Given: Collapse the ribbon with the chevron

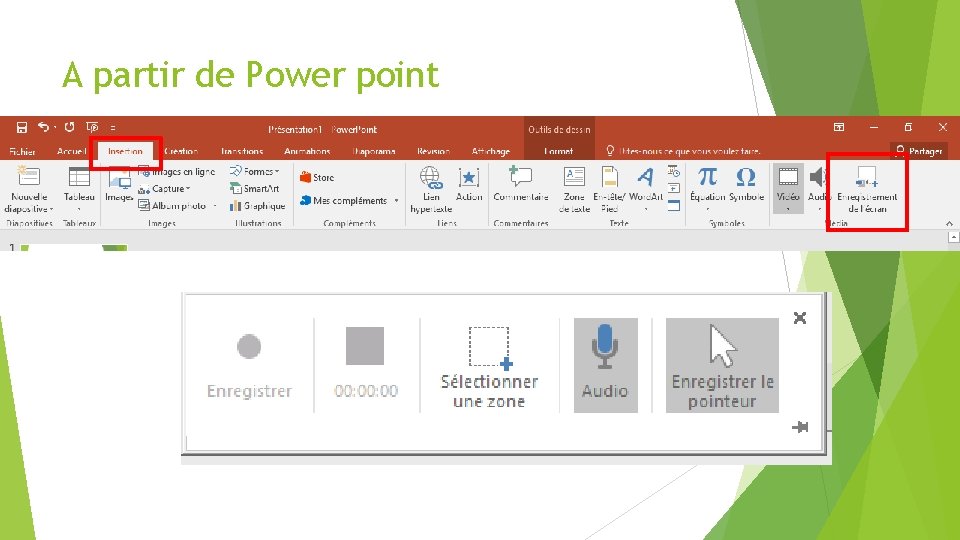Looking at the screenshot, I should [x=949, y=223].
